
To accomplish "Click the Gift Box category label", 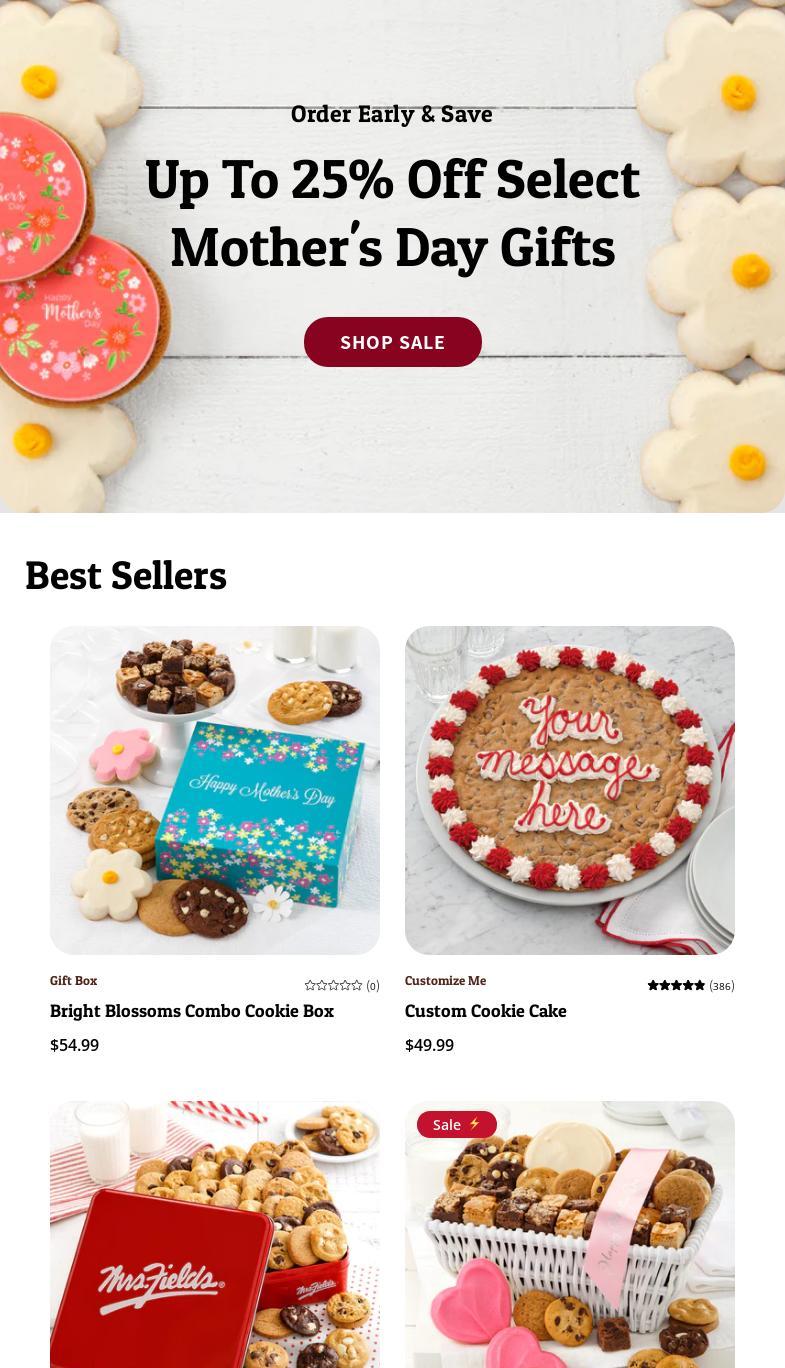I will point(74,981).
